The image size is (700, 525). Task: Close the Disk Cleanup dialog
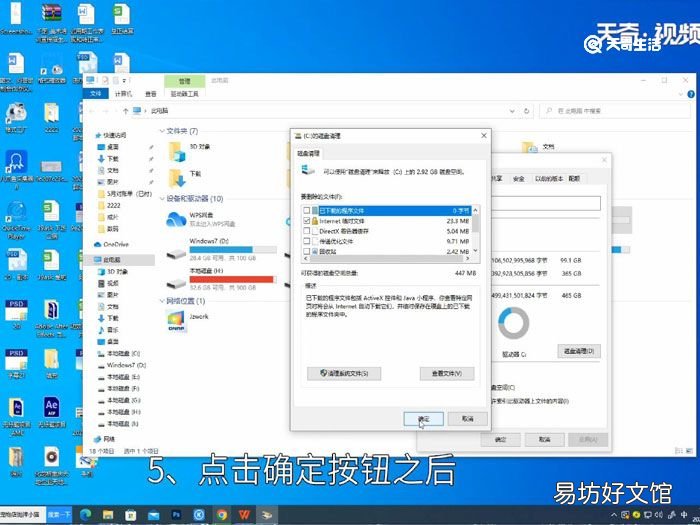483,135
